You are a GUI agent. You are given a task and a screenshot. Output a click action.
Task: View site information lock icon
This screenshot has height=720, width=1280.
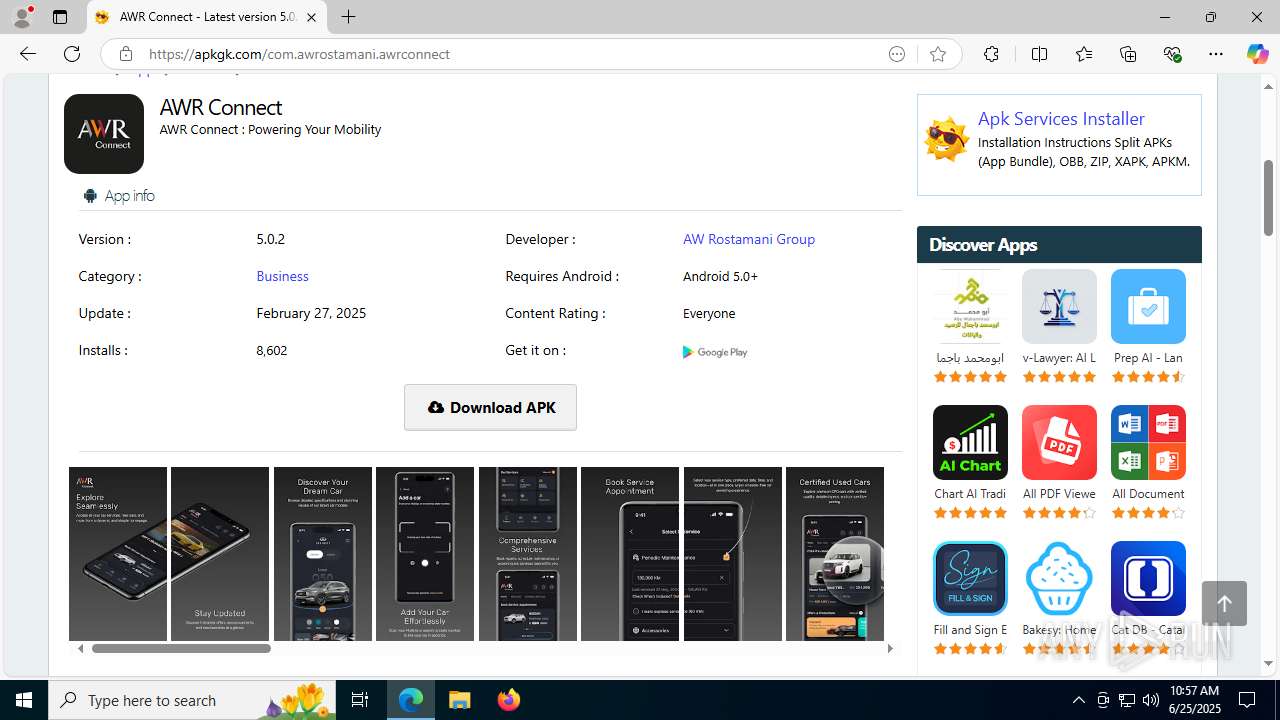pos(125,54)
